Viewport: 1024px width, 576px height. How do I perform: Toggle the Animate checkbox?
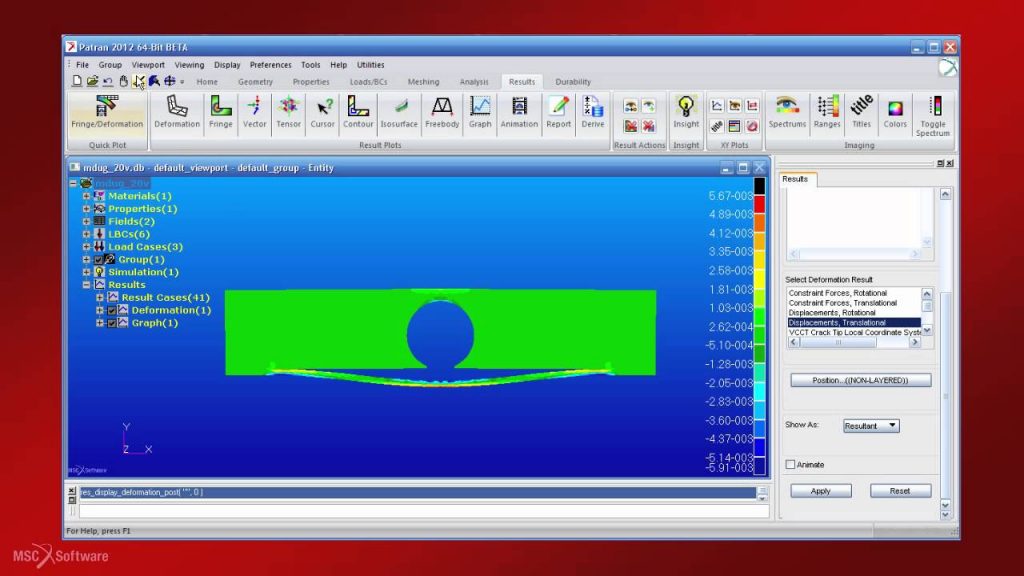[790, 464]
